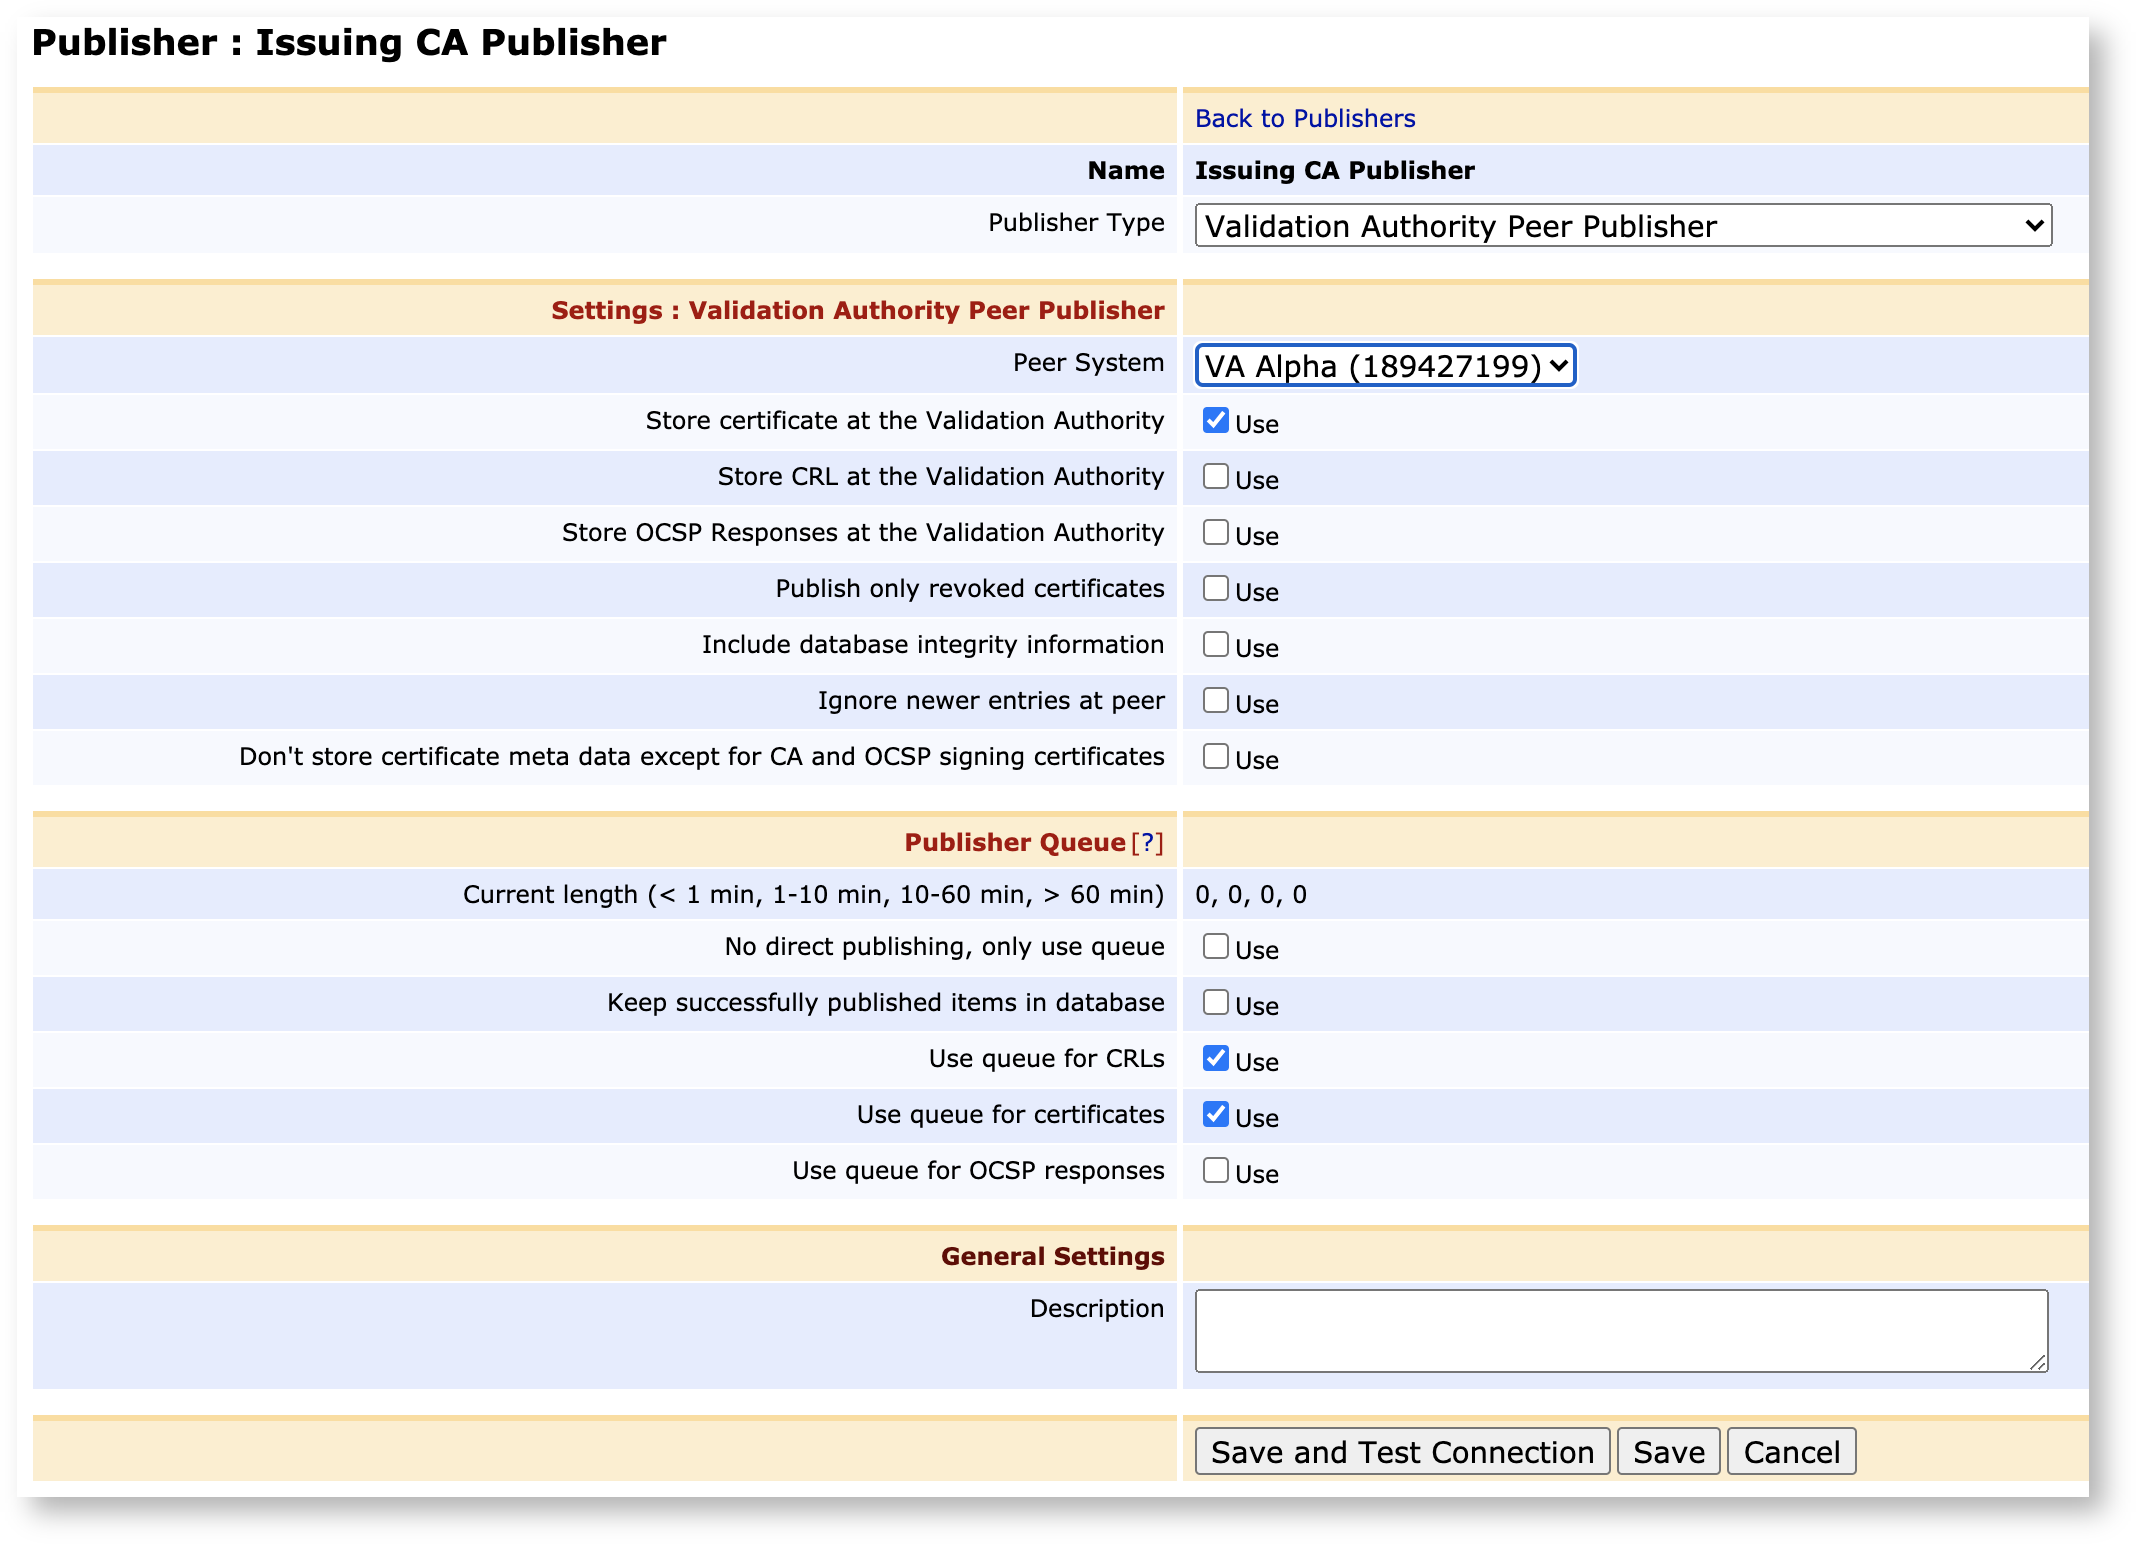Enable Use queue for OCSP responses
Image resolution: width=2137 pixels, height=1545 pixels.
point(1215,1170)
